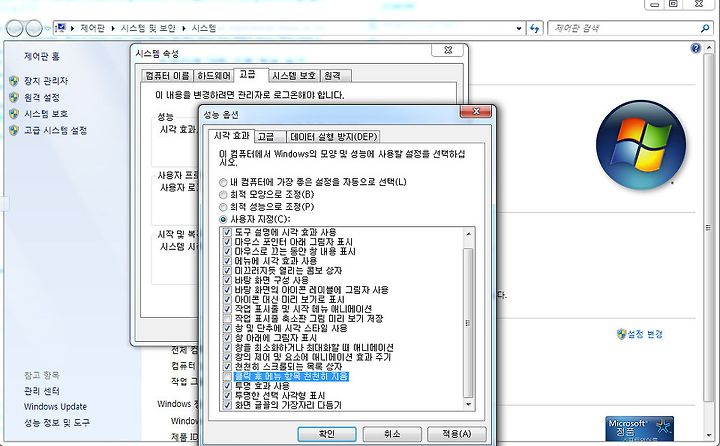Open 제어판 홈 link
This screenshot has width=720, height=446.
pyautogui.click(x=42, y=56)
